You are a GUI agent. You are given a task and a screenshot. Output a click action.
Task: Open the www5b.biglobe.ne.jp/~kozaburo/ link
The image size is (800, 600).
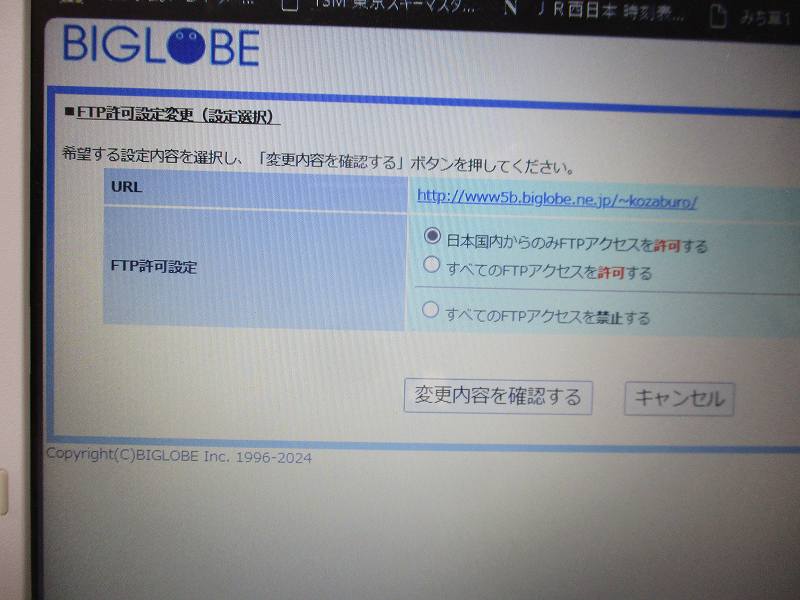[x=556, y=198]
